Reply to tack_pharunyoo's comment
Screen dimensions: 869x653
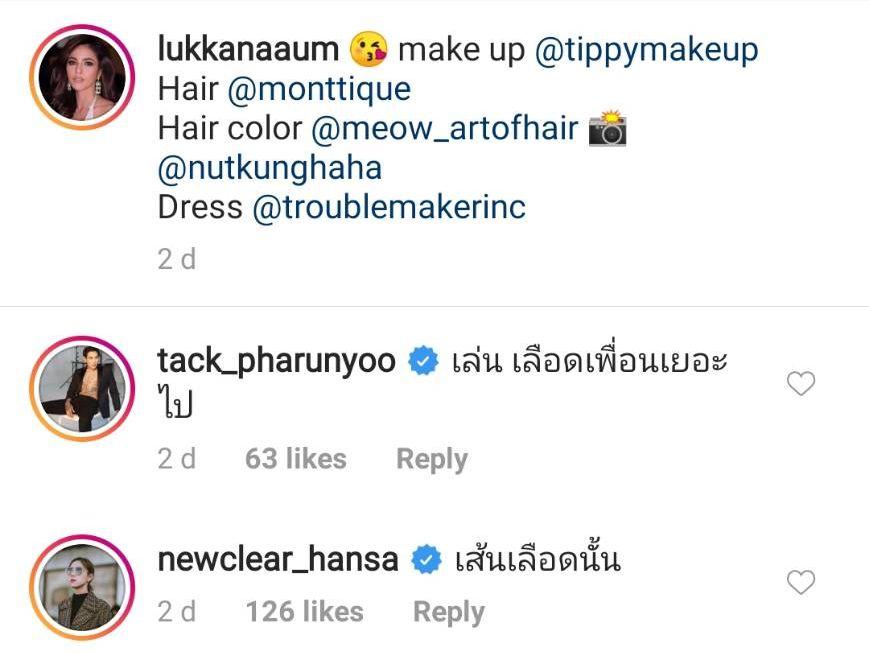[x=432, y=459]
